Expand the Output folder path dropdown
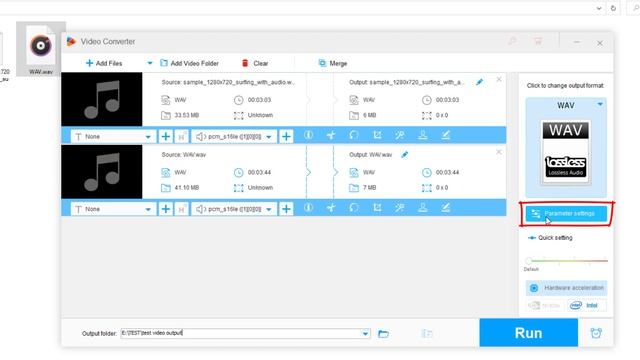 coord(365,333)
